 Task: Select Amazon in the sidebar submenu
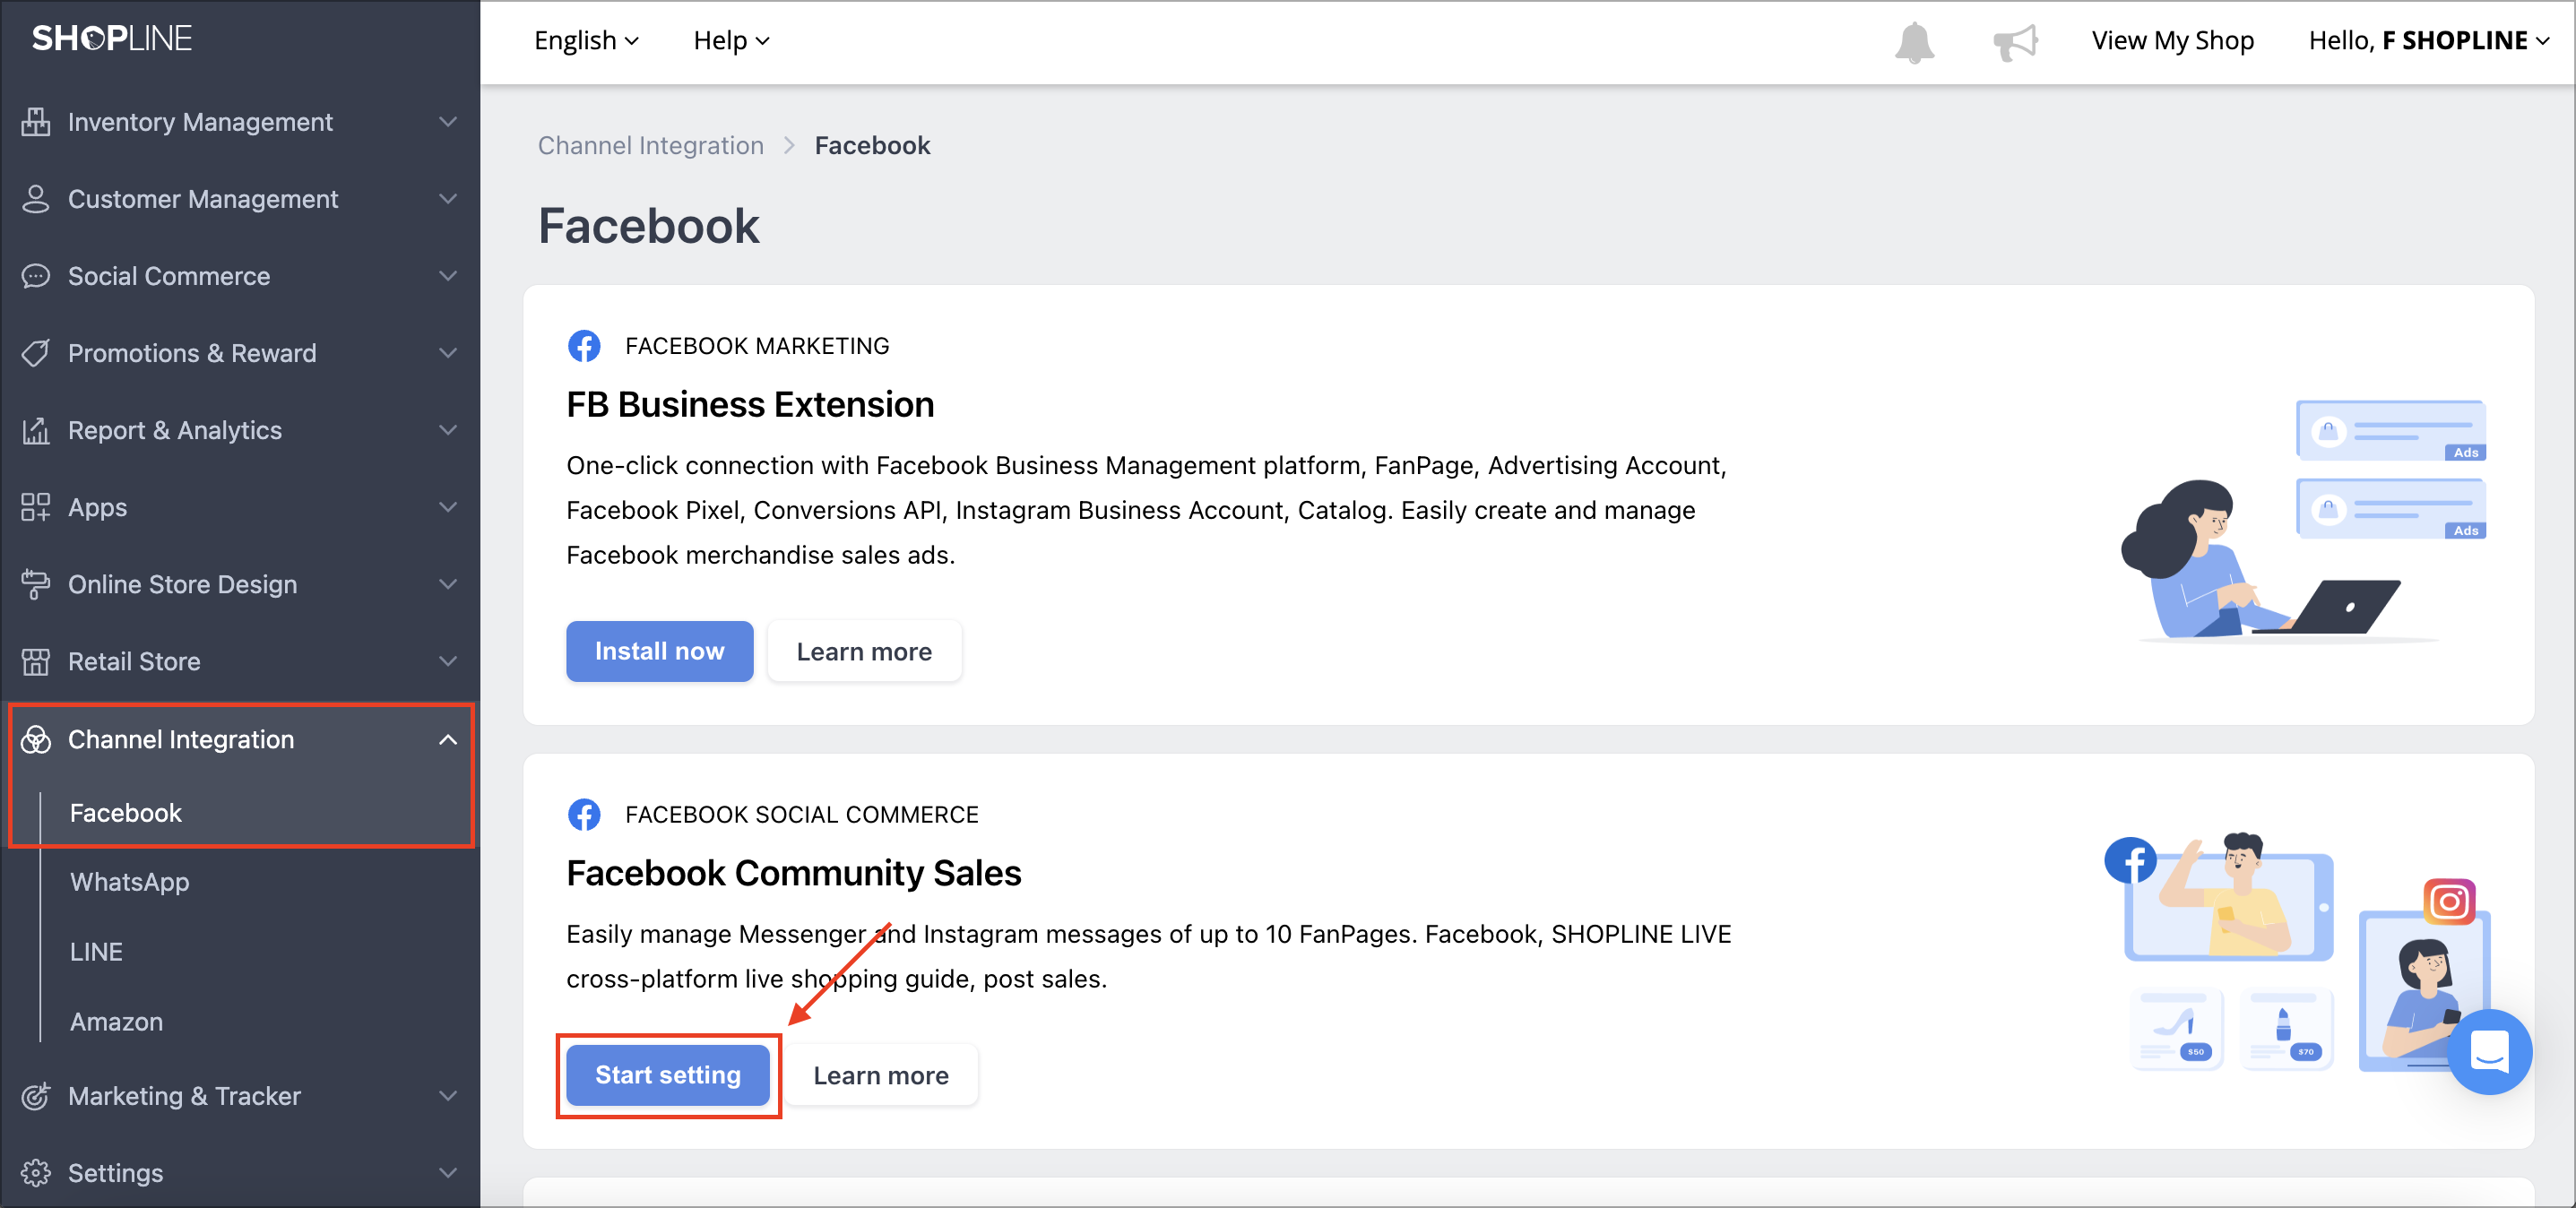(116, 1021)
